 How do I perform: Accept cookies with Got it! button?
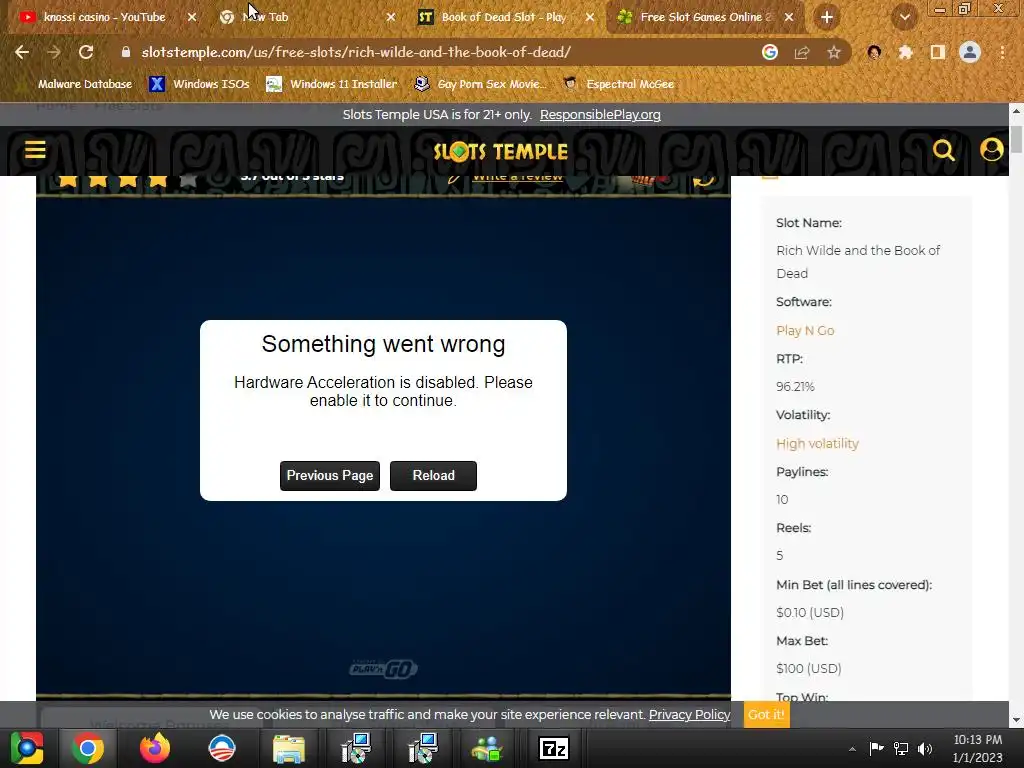pyautogui.click(x=766, y=714)
